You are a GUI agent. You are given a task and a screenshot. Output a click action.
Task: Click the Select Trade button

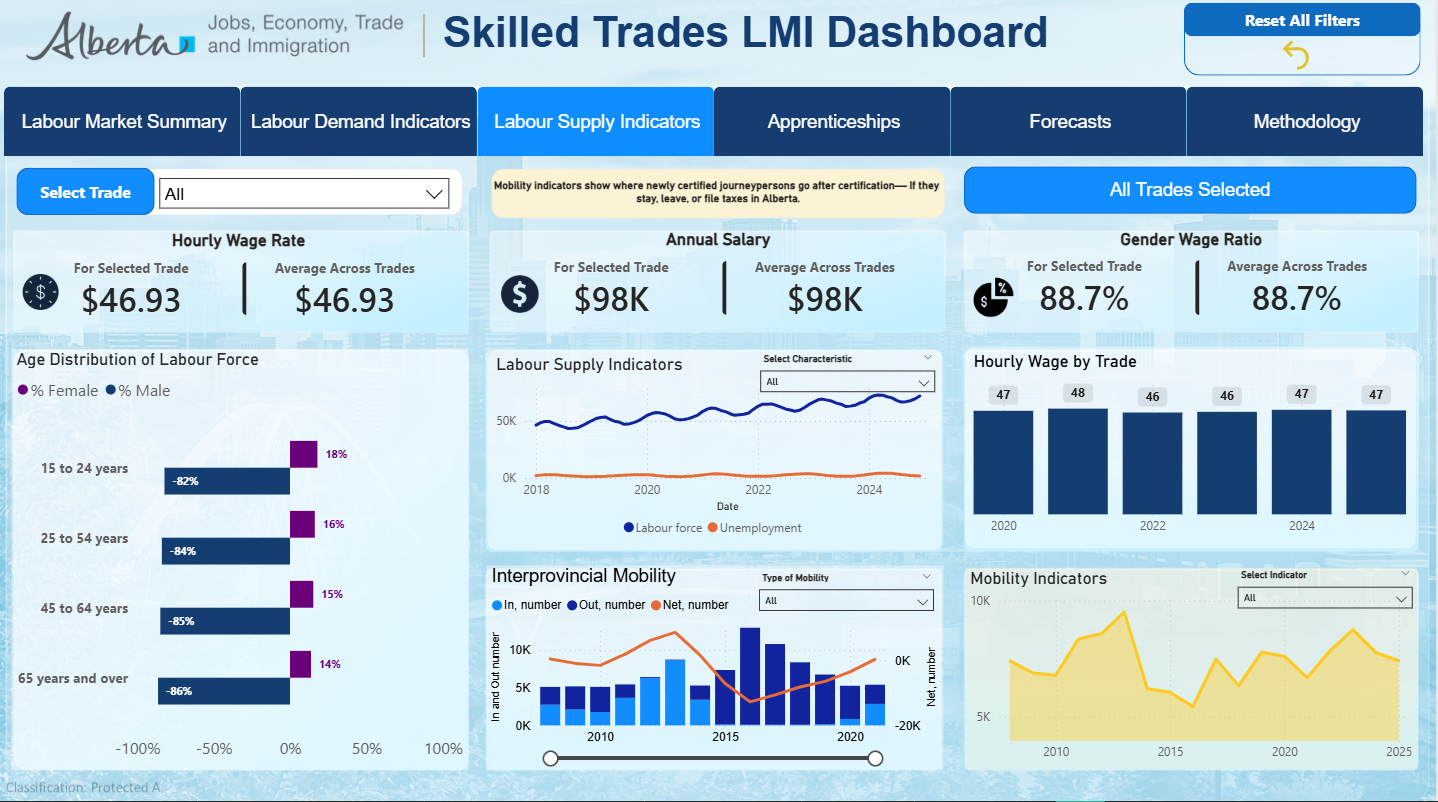[86, 192]
